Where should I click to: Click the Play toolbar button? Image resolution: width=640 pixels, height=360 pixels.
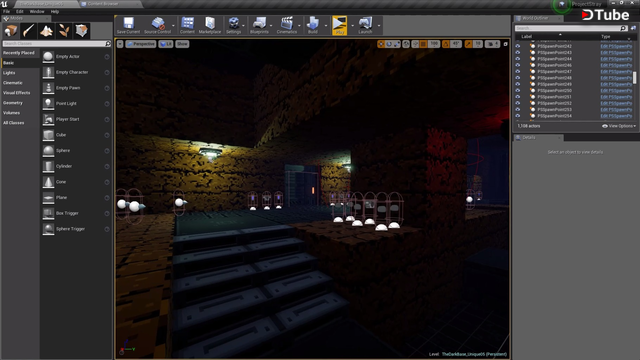340,25
